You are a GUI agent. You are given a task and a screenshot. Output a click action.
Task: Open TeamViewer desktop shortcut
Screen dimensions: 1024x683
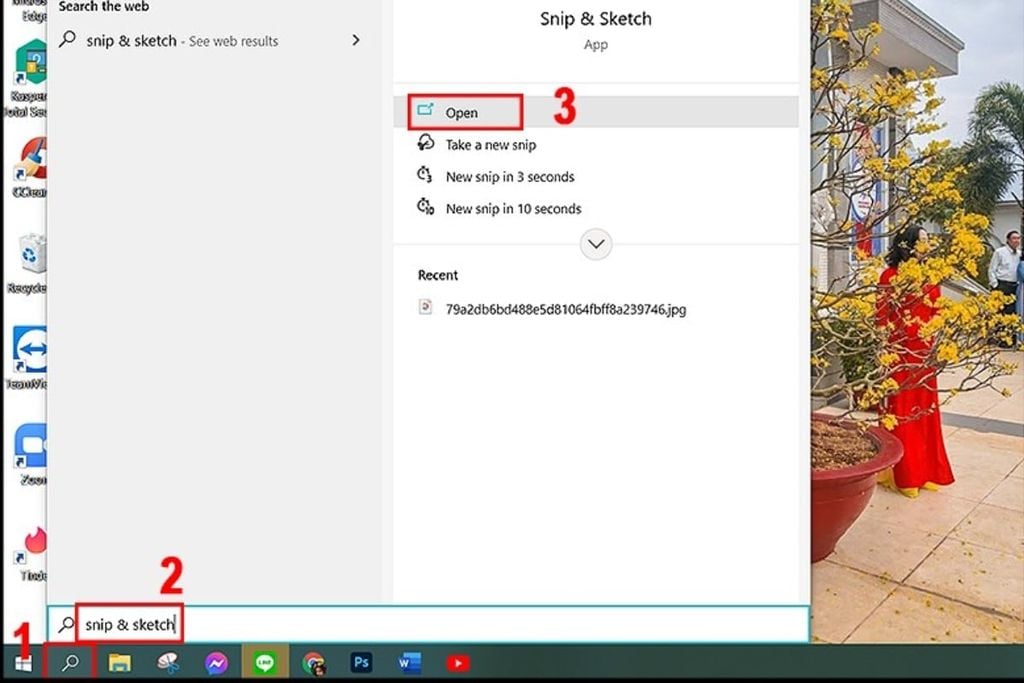[x=28, y=358]
